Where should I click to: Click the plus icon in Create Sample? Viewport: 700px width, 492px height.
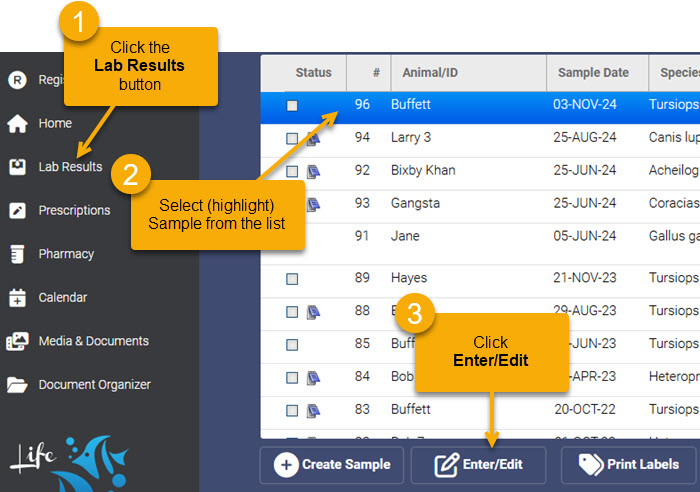(286, 465)
